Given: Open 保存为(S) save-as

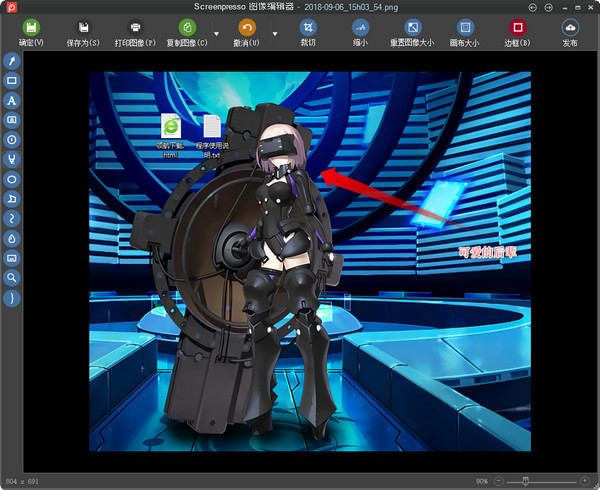Looking at the screenshot, I should [83, 33].
